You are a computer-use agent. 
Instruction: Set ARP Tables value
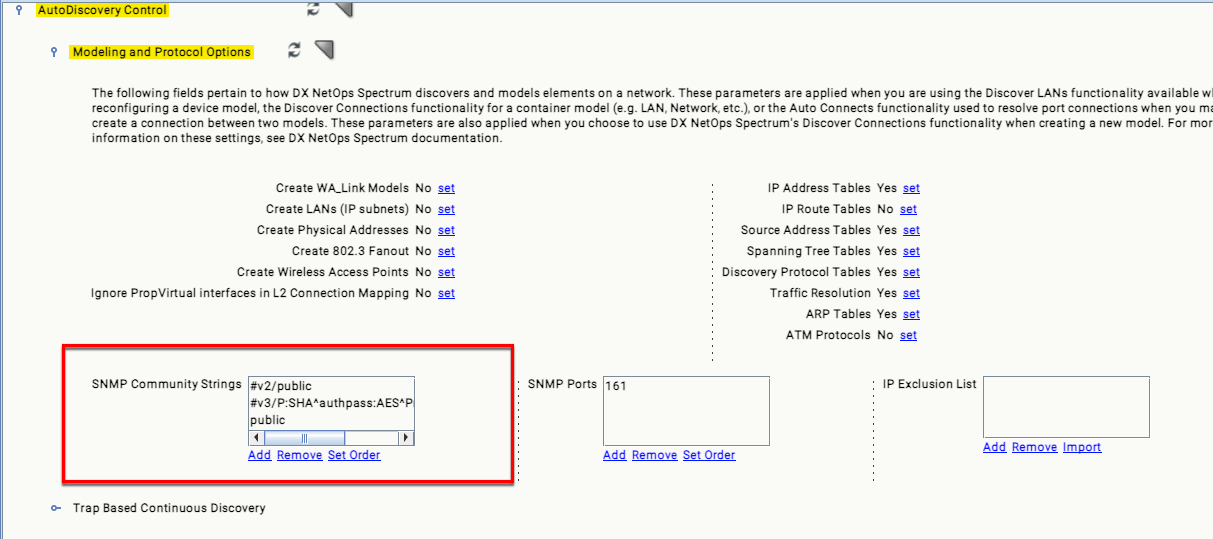pyautogui.click(x=911, y=314)
